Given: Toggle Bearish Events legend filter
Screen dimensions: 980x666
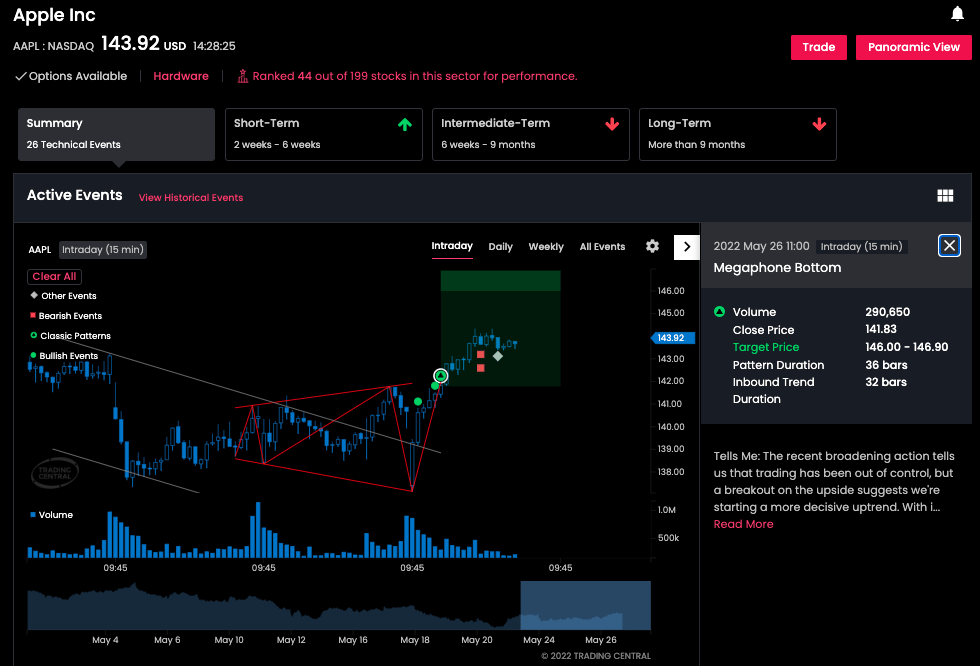Looking at the screenshot, I should 66,316.
